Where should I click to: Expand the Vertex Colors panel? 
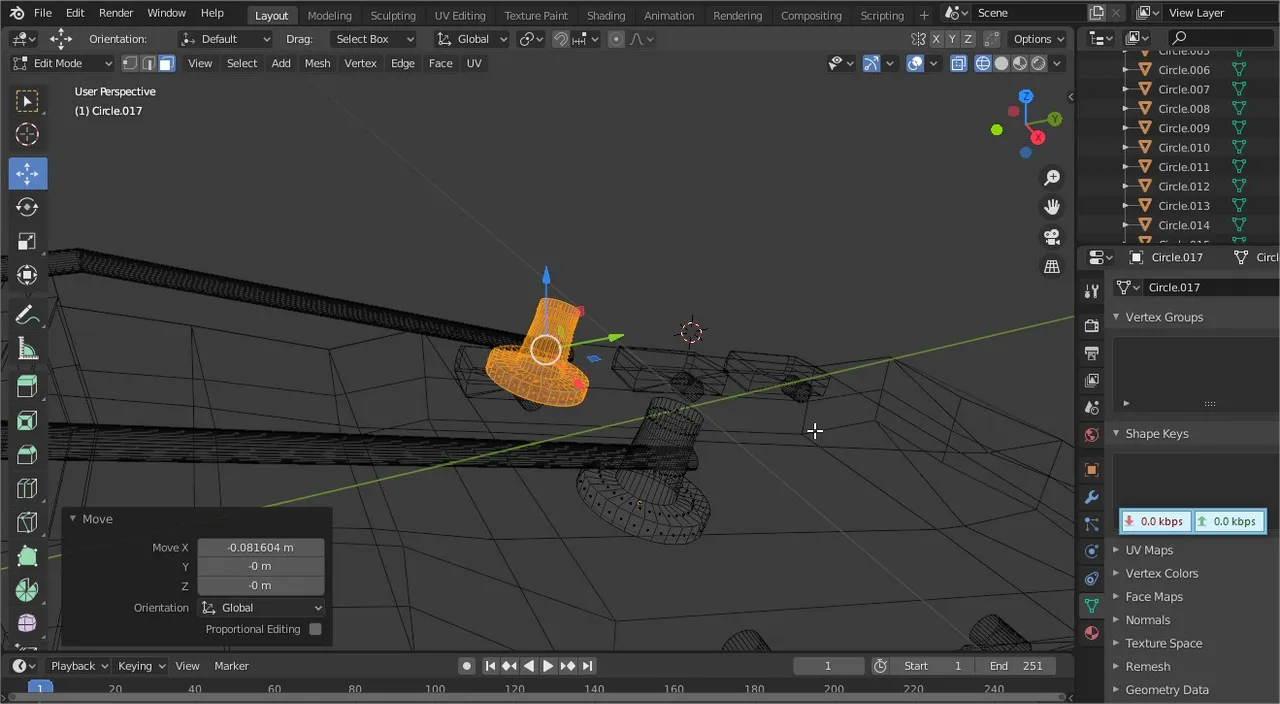click(x=1160, y=573)
